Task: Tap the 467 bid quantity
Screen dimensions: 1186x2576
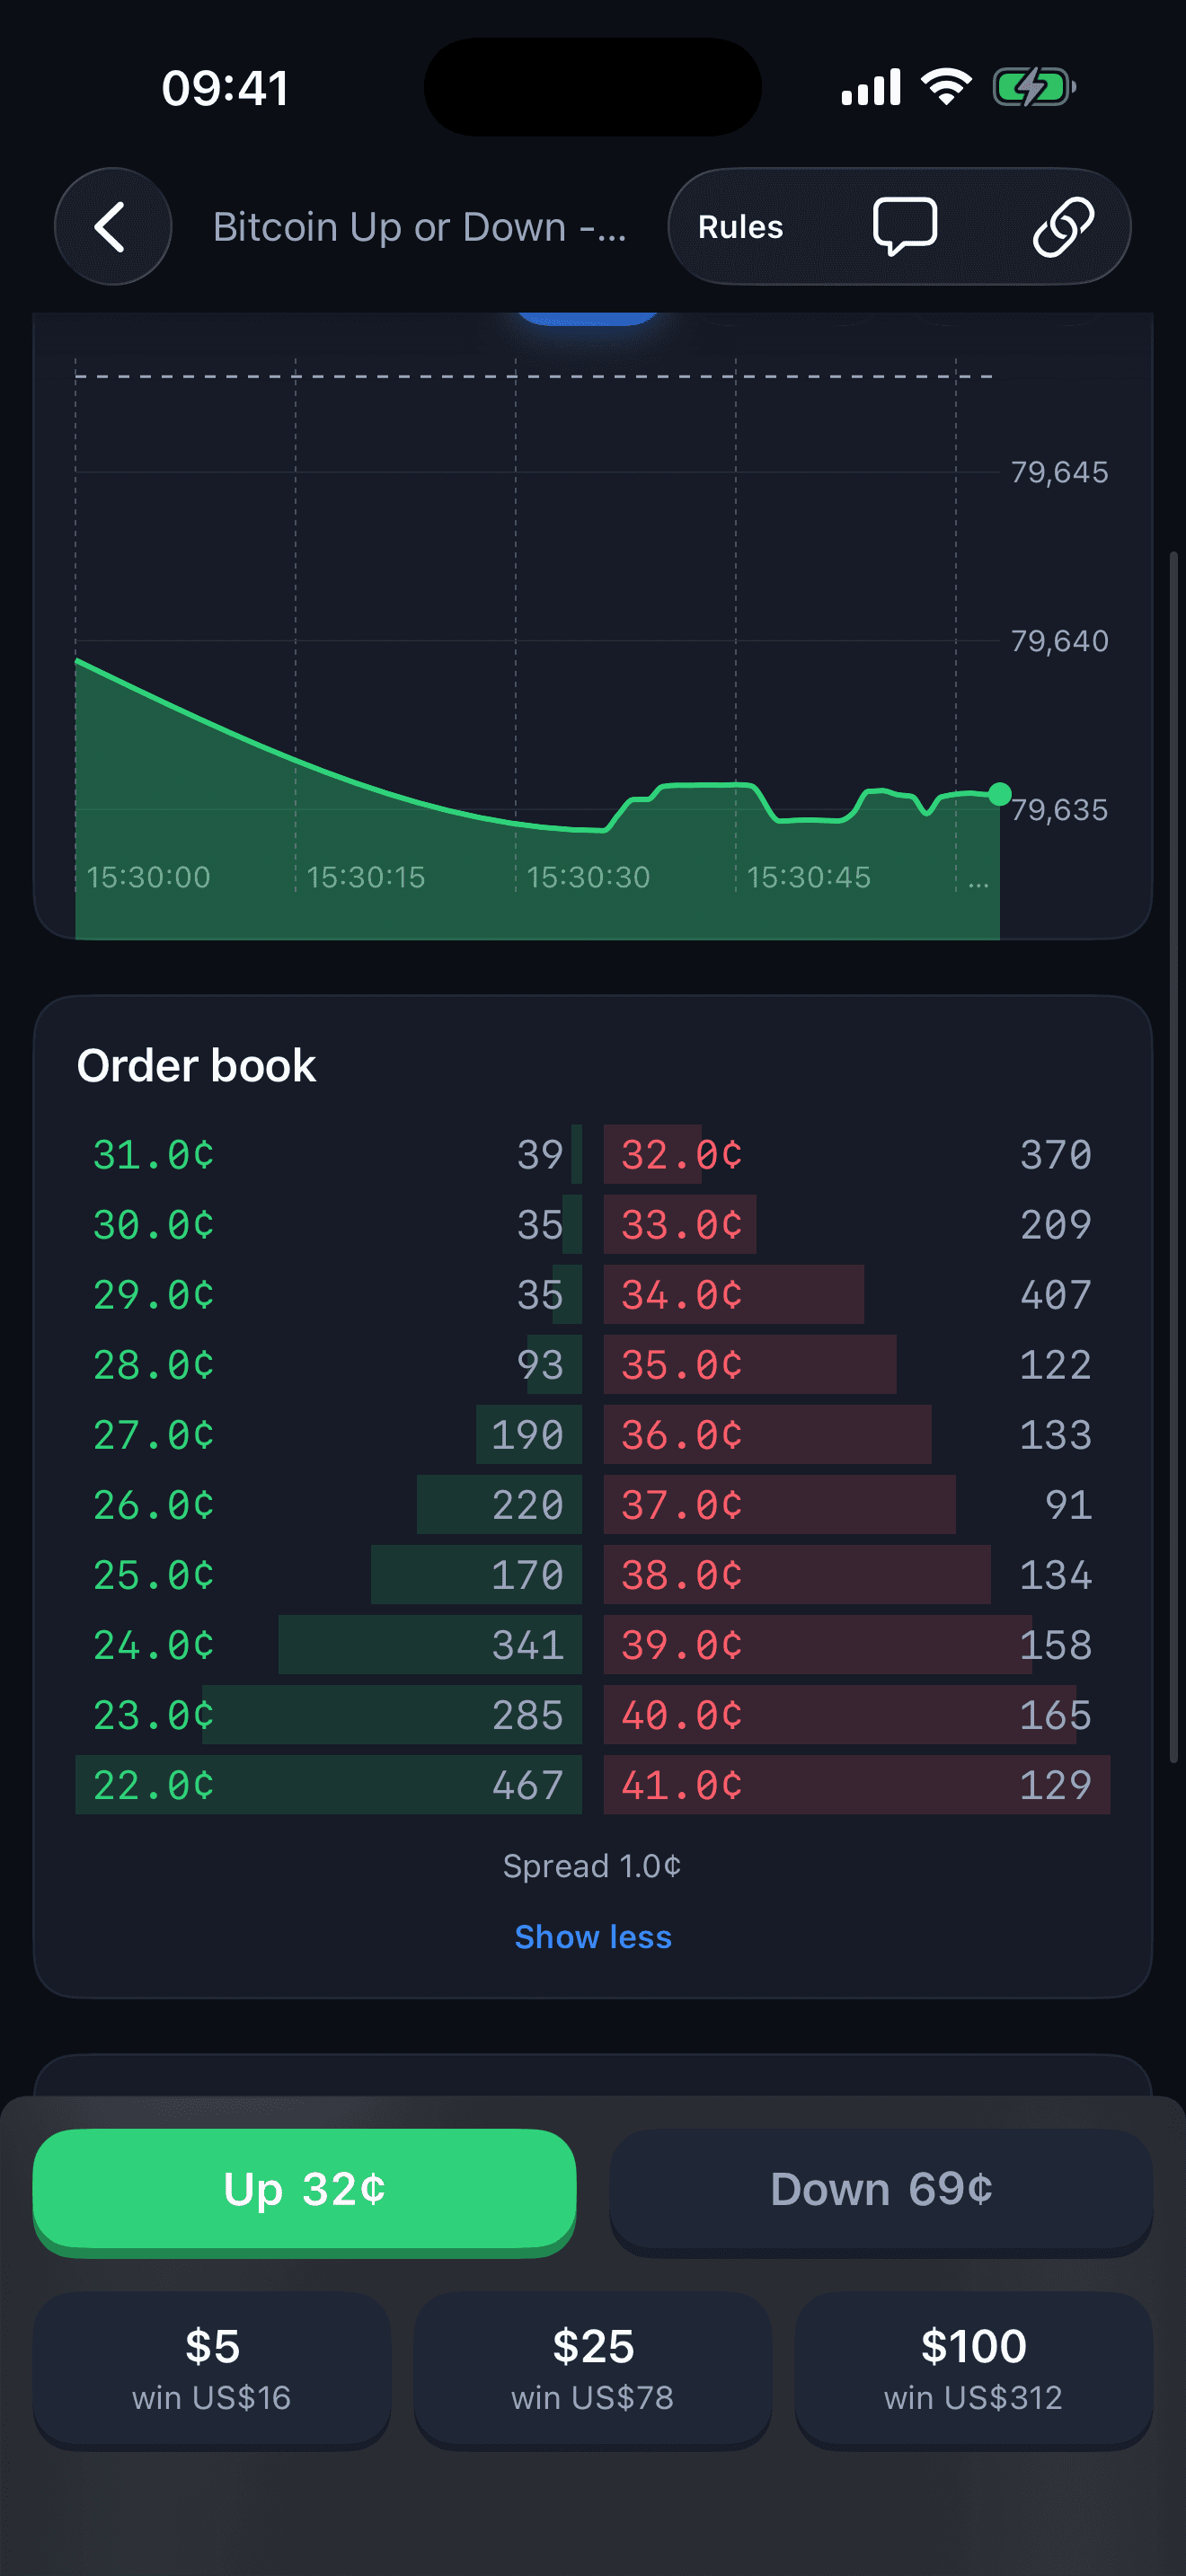Action: [x=528, y=1785]
